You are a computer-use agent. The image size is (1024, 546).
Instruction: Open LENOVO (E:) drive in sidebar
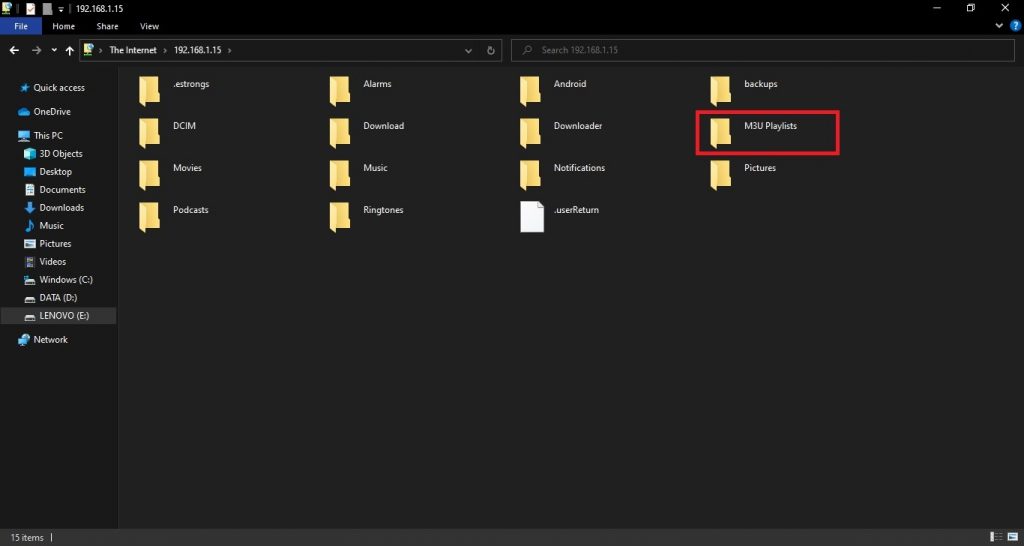coord(64,315)
